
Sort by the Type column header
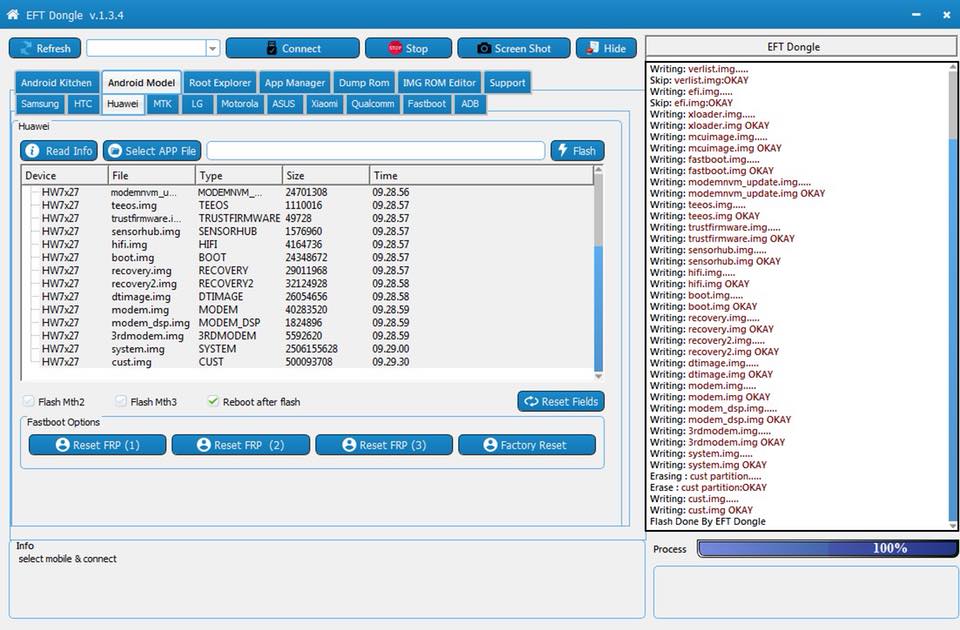point(239,175)
